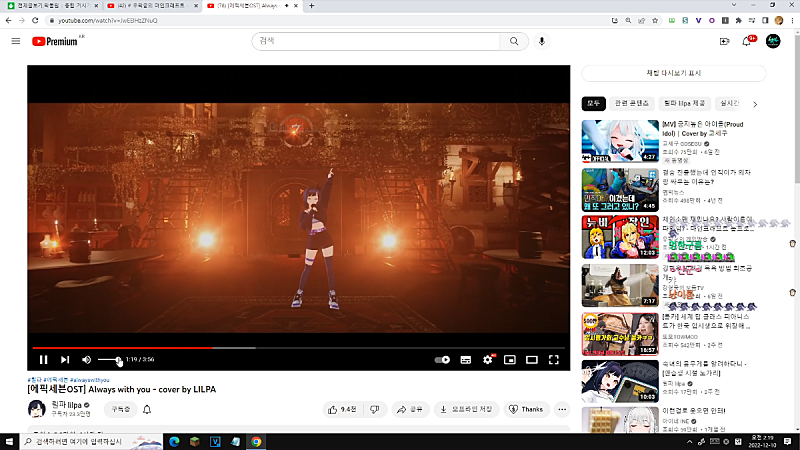The width and height of the screenshot is (800, 450).
Task: Switch to the first browser tab
Action: coord(51,6)
